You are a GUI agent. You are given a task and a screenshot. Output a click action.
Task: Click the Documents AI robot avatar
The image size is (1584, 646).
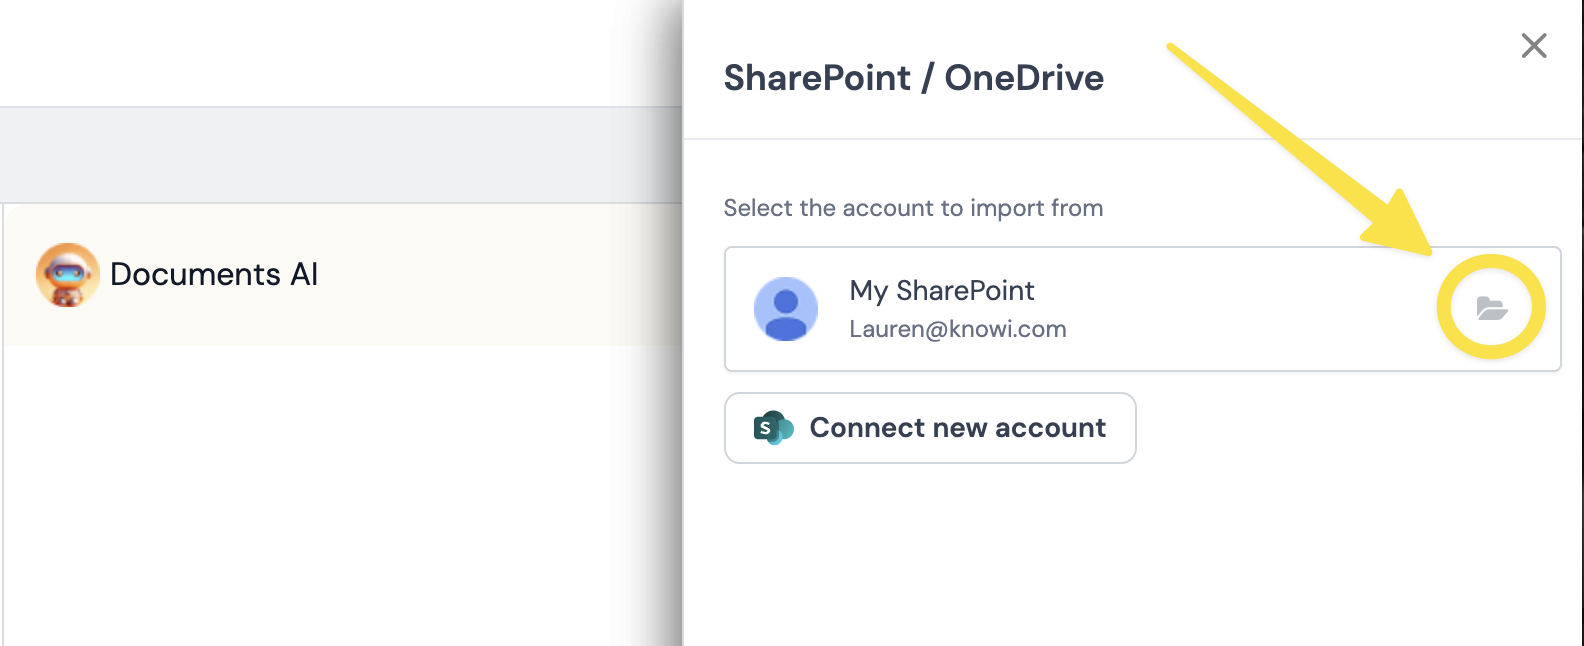pos(67,275)
